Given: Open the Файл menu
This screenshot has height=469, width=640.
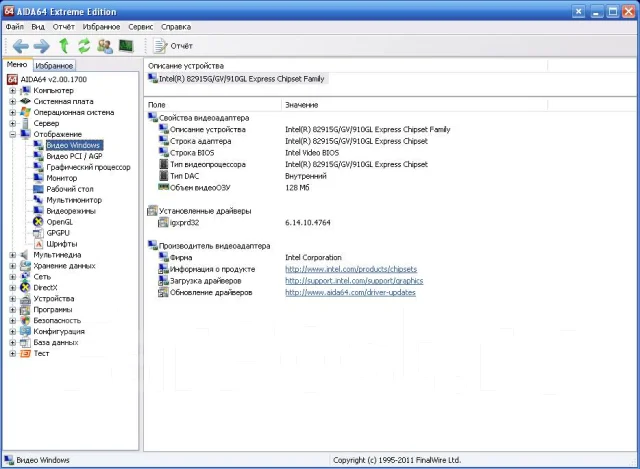Looking at the screenshot, I should [14, 27].
